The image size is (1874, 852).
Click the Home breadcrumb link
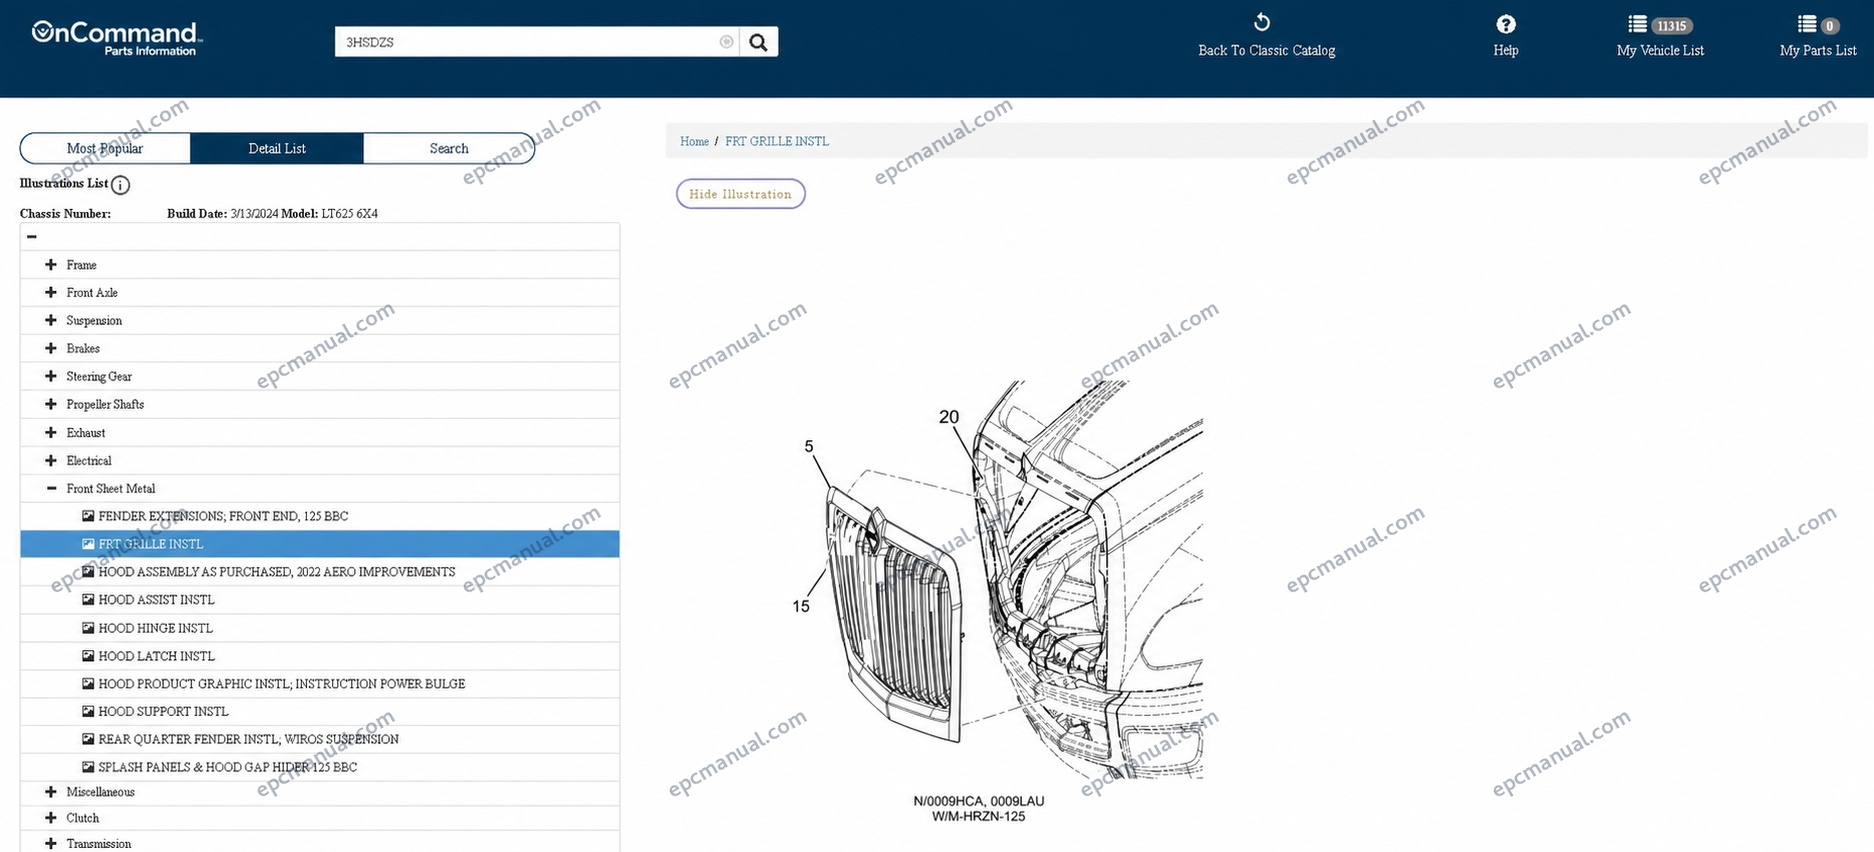[x=694, y=142]
